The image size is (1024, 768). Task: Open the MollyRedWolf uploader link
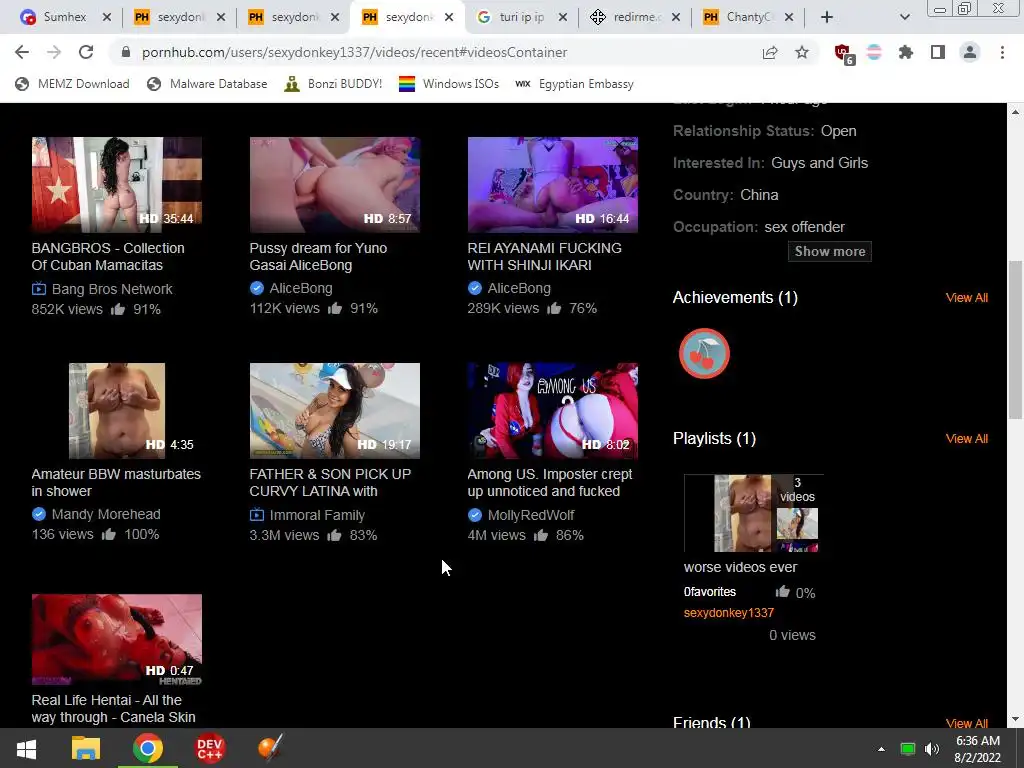point(530,515)
